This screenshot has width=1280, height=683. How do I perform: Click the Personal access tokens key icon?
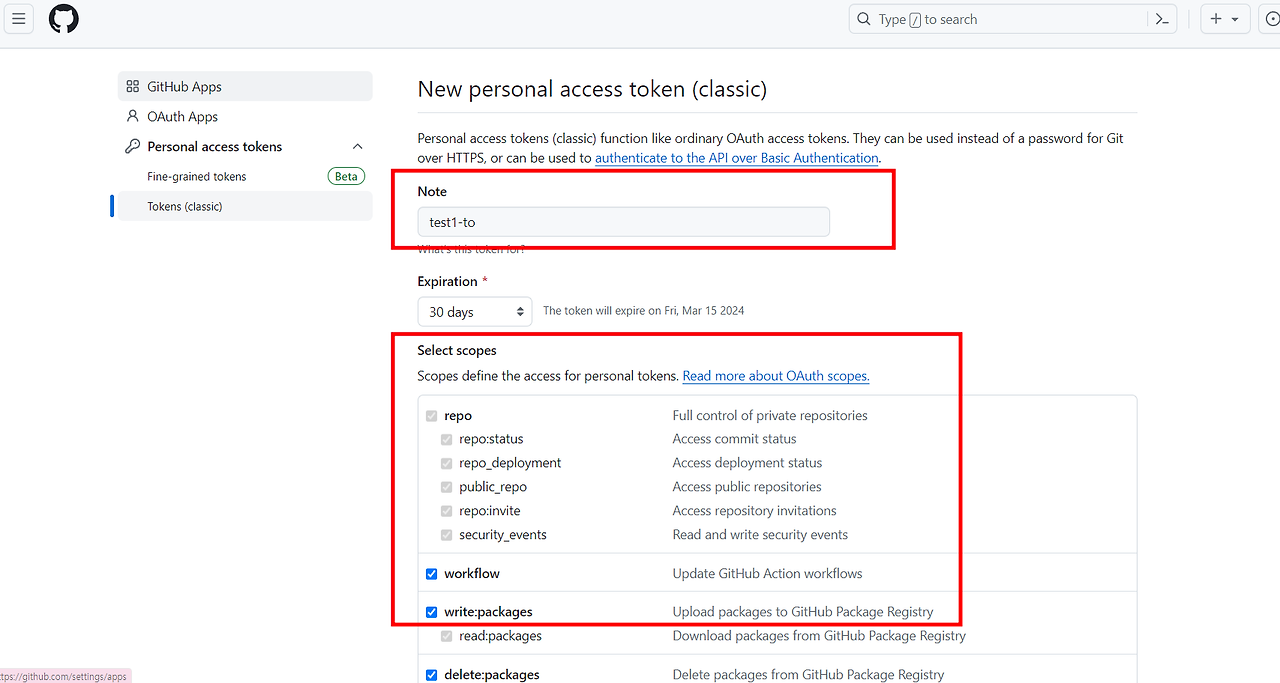[x=133, y=147]
